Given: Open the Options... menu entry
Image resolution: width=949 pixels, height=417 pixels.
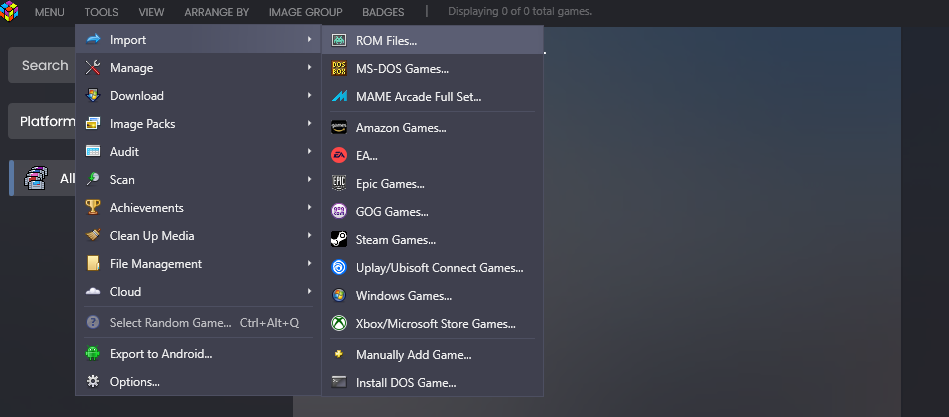Looking at the screenshot, I should [x=198, y=381].
